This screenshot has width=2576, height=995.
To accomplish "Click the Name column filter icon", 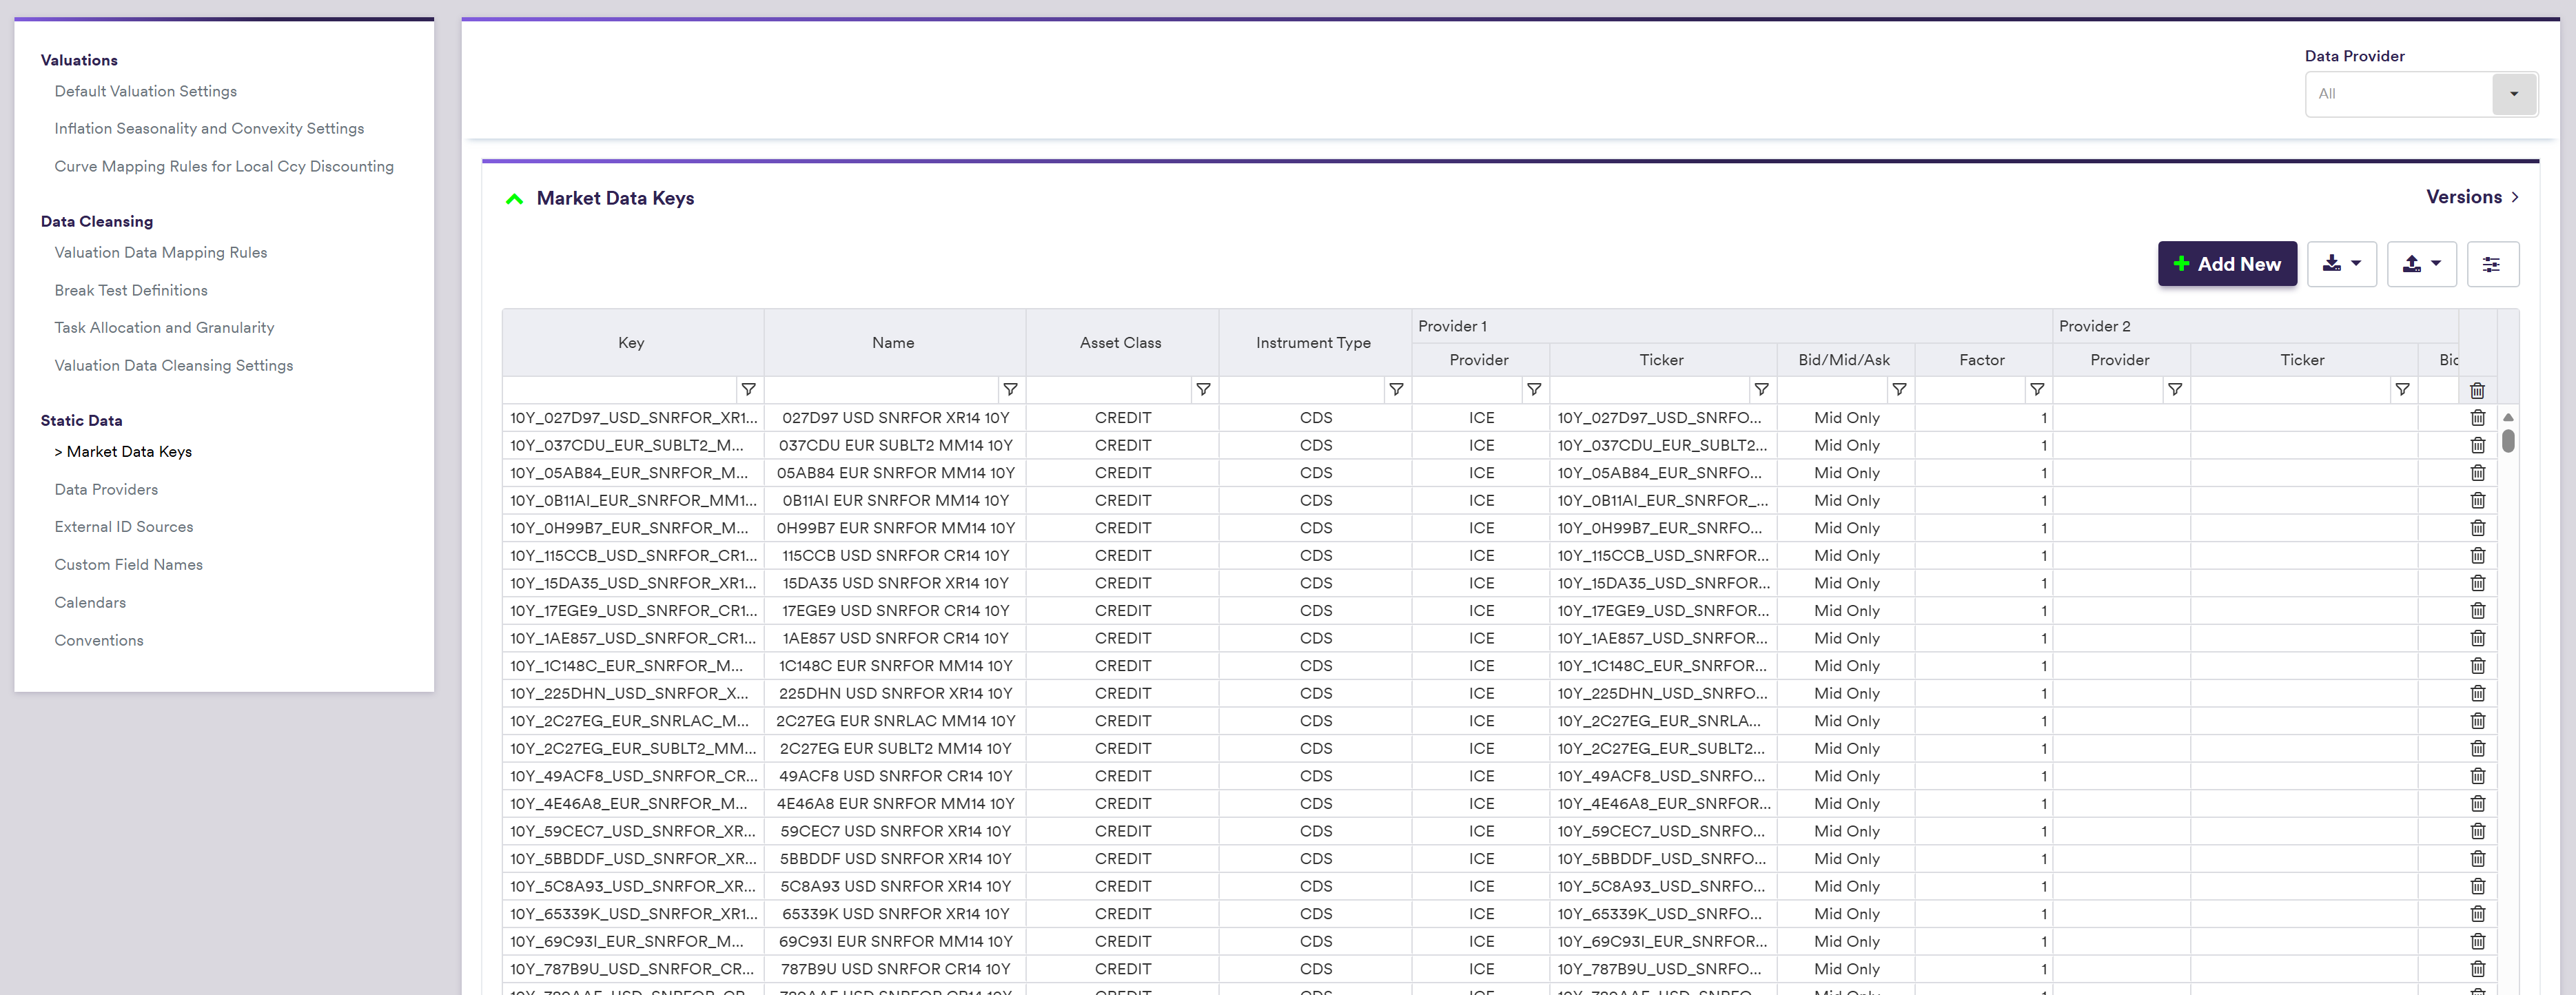I will (x=1010, y=389).
